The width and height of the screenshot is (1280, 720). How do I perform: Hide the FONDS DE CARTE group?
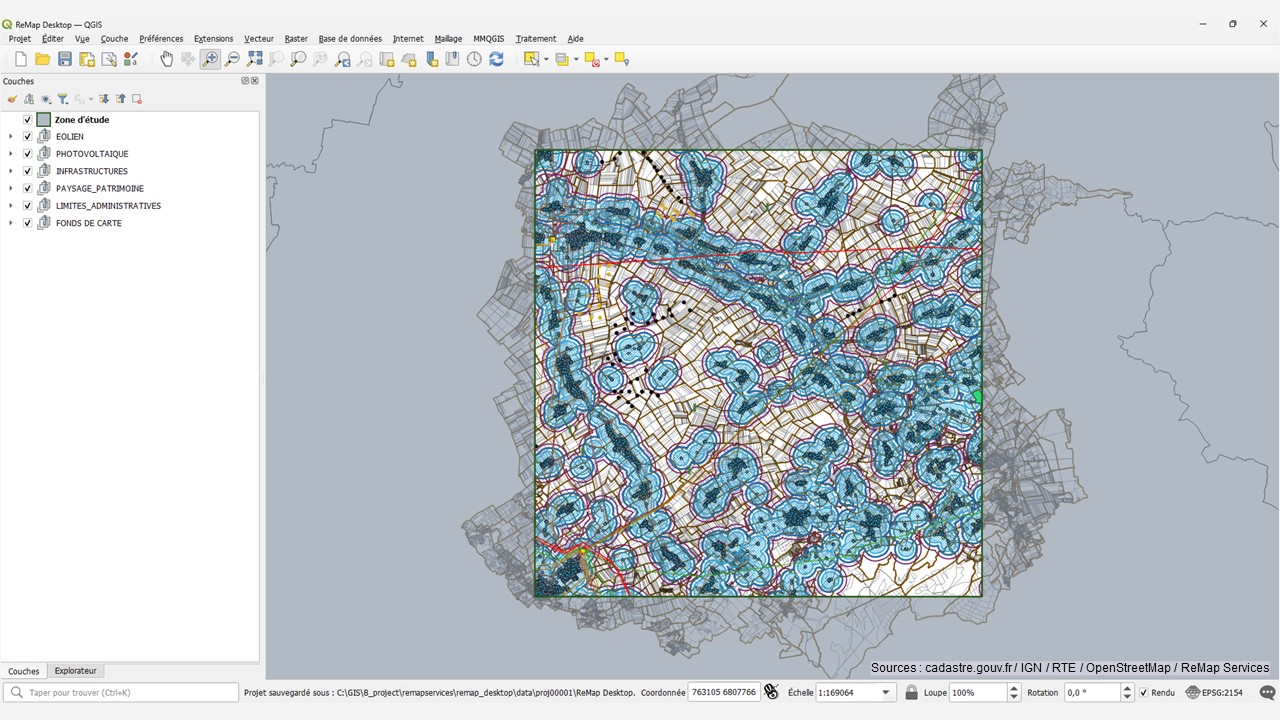pyautogui.click(x=28, y=223)
